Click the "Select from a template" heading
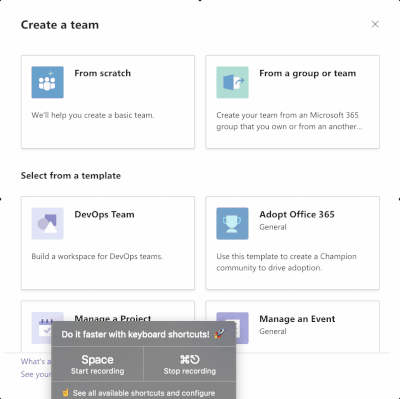 [x=71, y=176]
